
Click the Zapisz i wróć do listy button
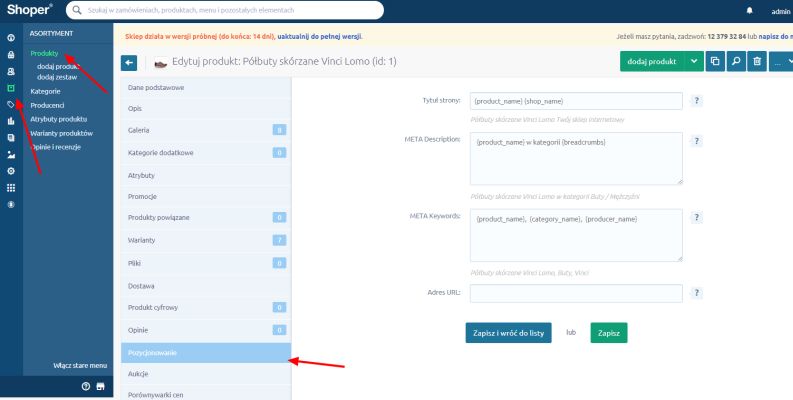click(x=508, y=332)
